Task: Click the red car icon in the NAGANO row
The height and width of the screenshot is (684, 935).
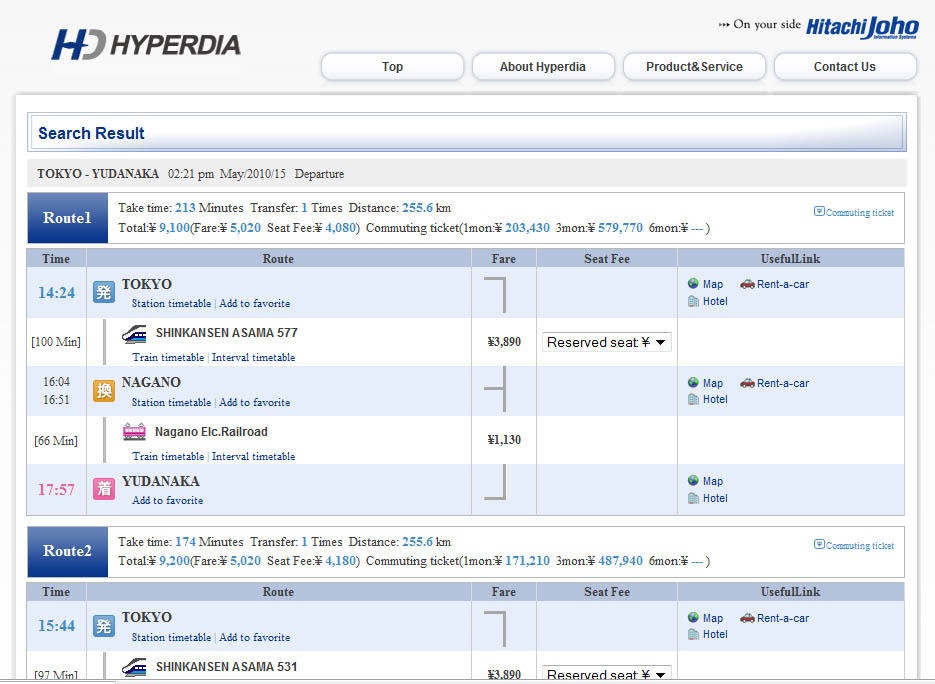Action: coord(747,383)
